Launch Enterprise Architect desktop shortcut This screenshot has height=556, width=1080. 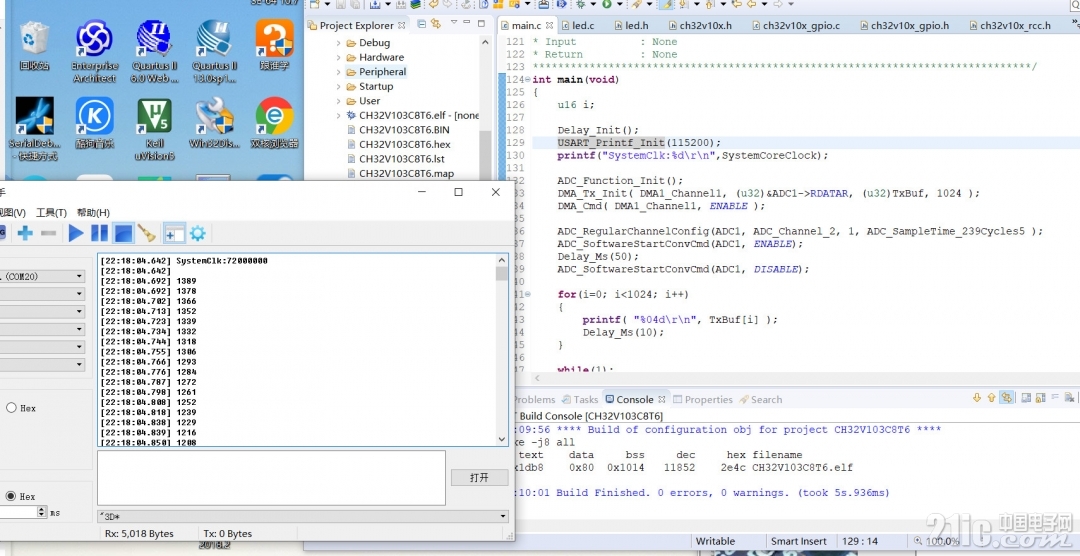tap(94, 52)
